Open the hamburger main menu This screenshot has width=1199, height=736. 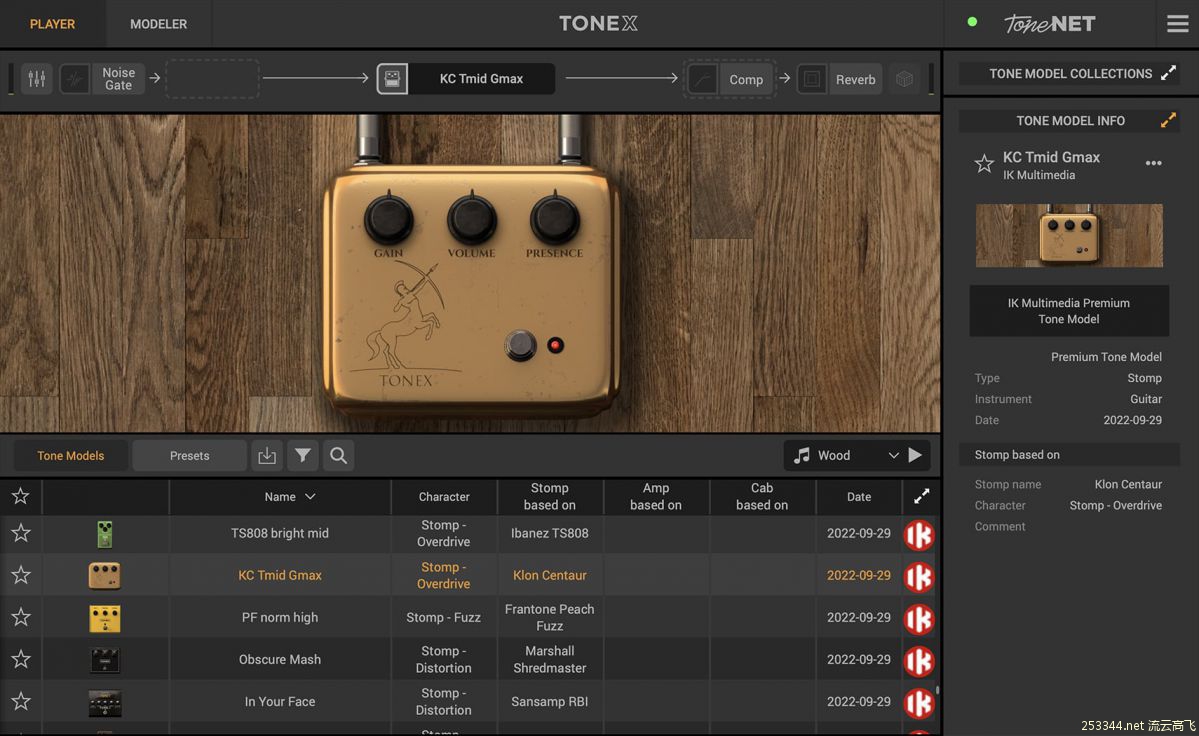[x=1178, y=24]
